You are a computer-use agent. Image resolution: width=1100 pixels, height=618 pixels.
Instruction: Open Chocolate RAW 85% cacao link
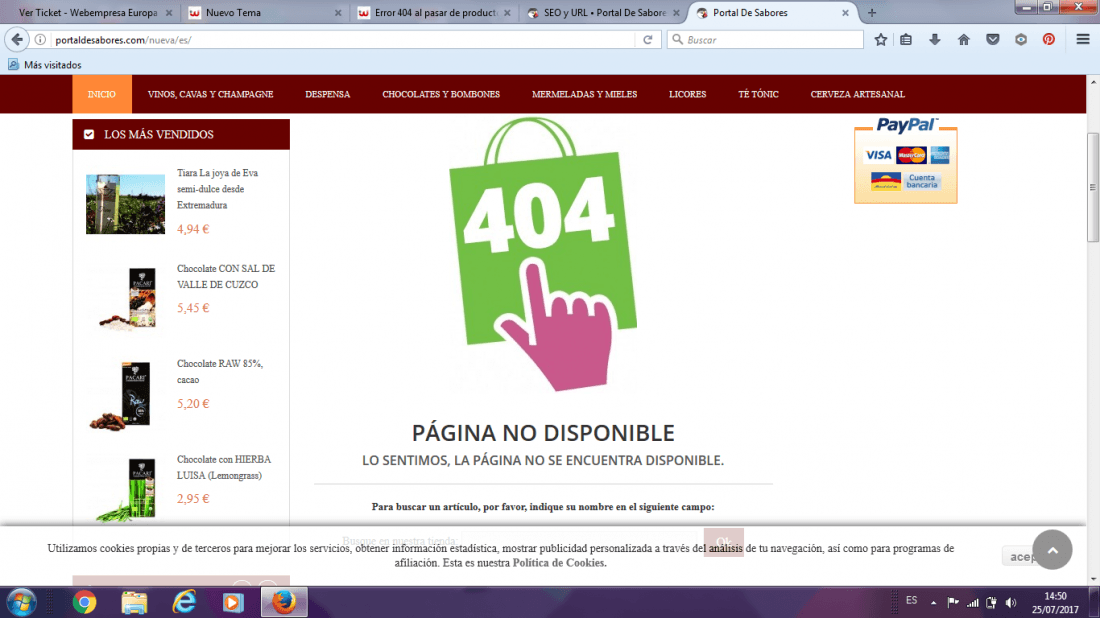click(220, 372)
